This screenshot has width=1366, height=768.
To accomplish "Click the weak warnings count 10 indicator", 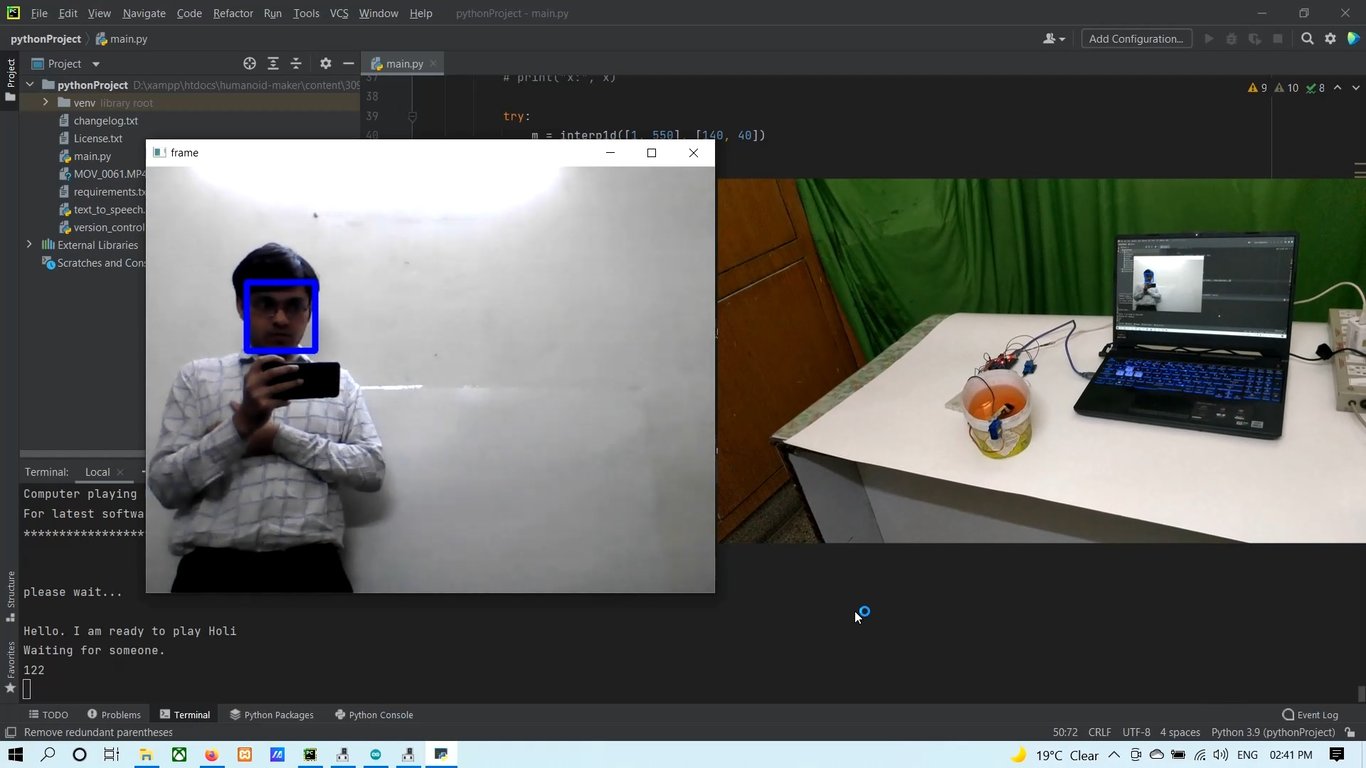I will [1286, 88].
